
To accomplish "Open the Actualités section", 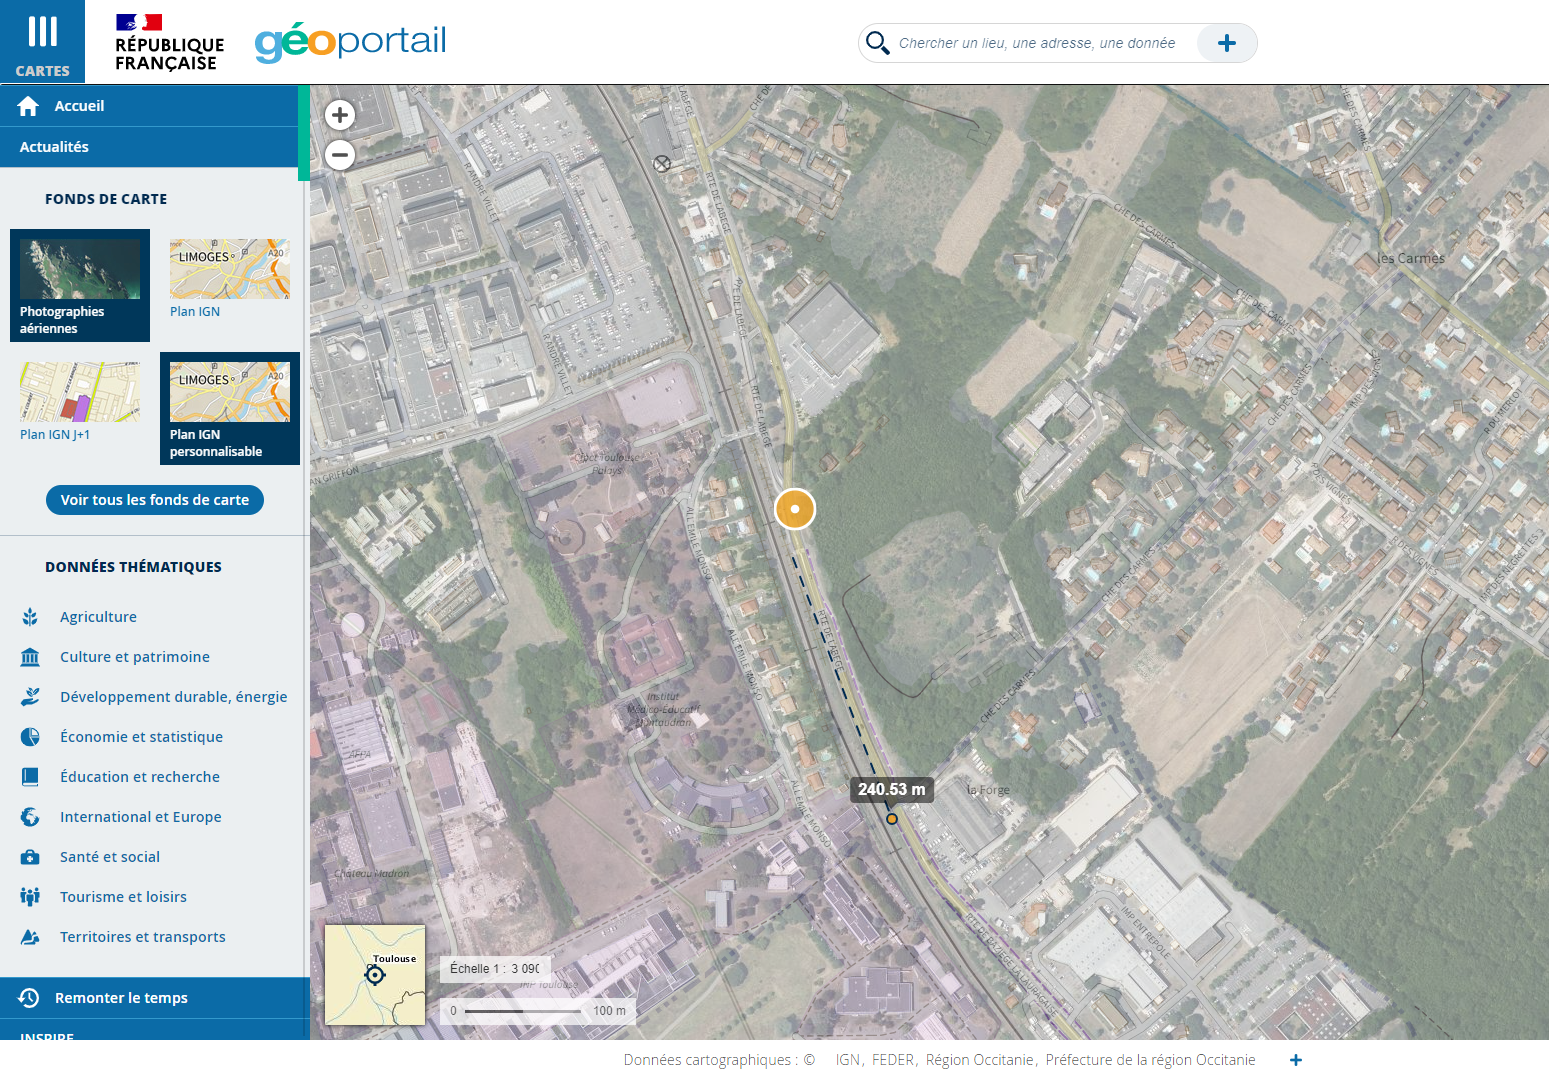I will pyautogui.click(x=54, y=147).
